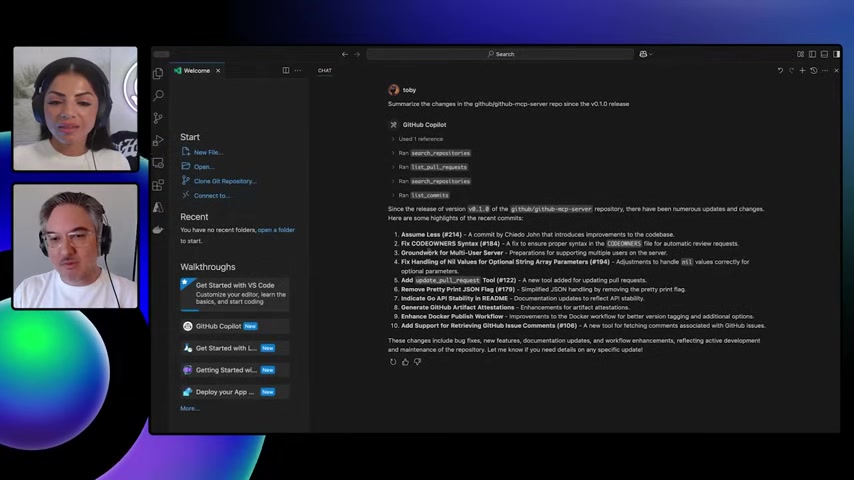854x480 pixels.
Task: Open chat panel More Actions menu
Action: (825, 70)
